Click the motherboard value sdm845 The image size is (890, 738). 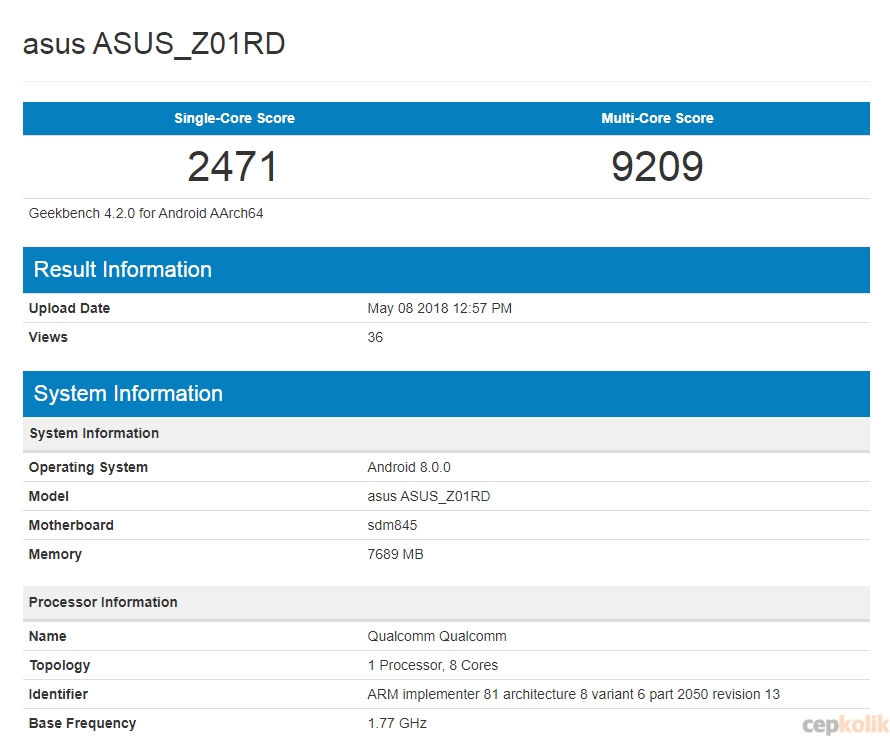[392, 525]
